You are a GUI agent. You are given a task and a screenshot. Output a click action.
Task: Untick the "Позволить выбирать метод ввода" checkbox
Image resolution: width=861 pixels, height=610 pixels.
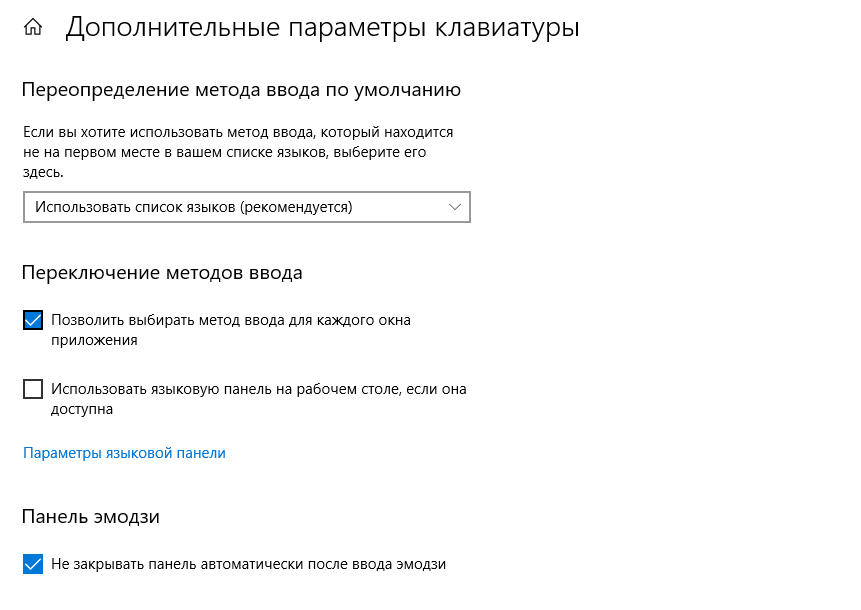tap(33, 320)
